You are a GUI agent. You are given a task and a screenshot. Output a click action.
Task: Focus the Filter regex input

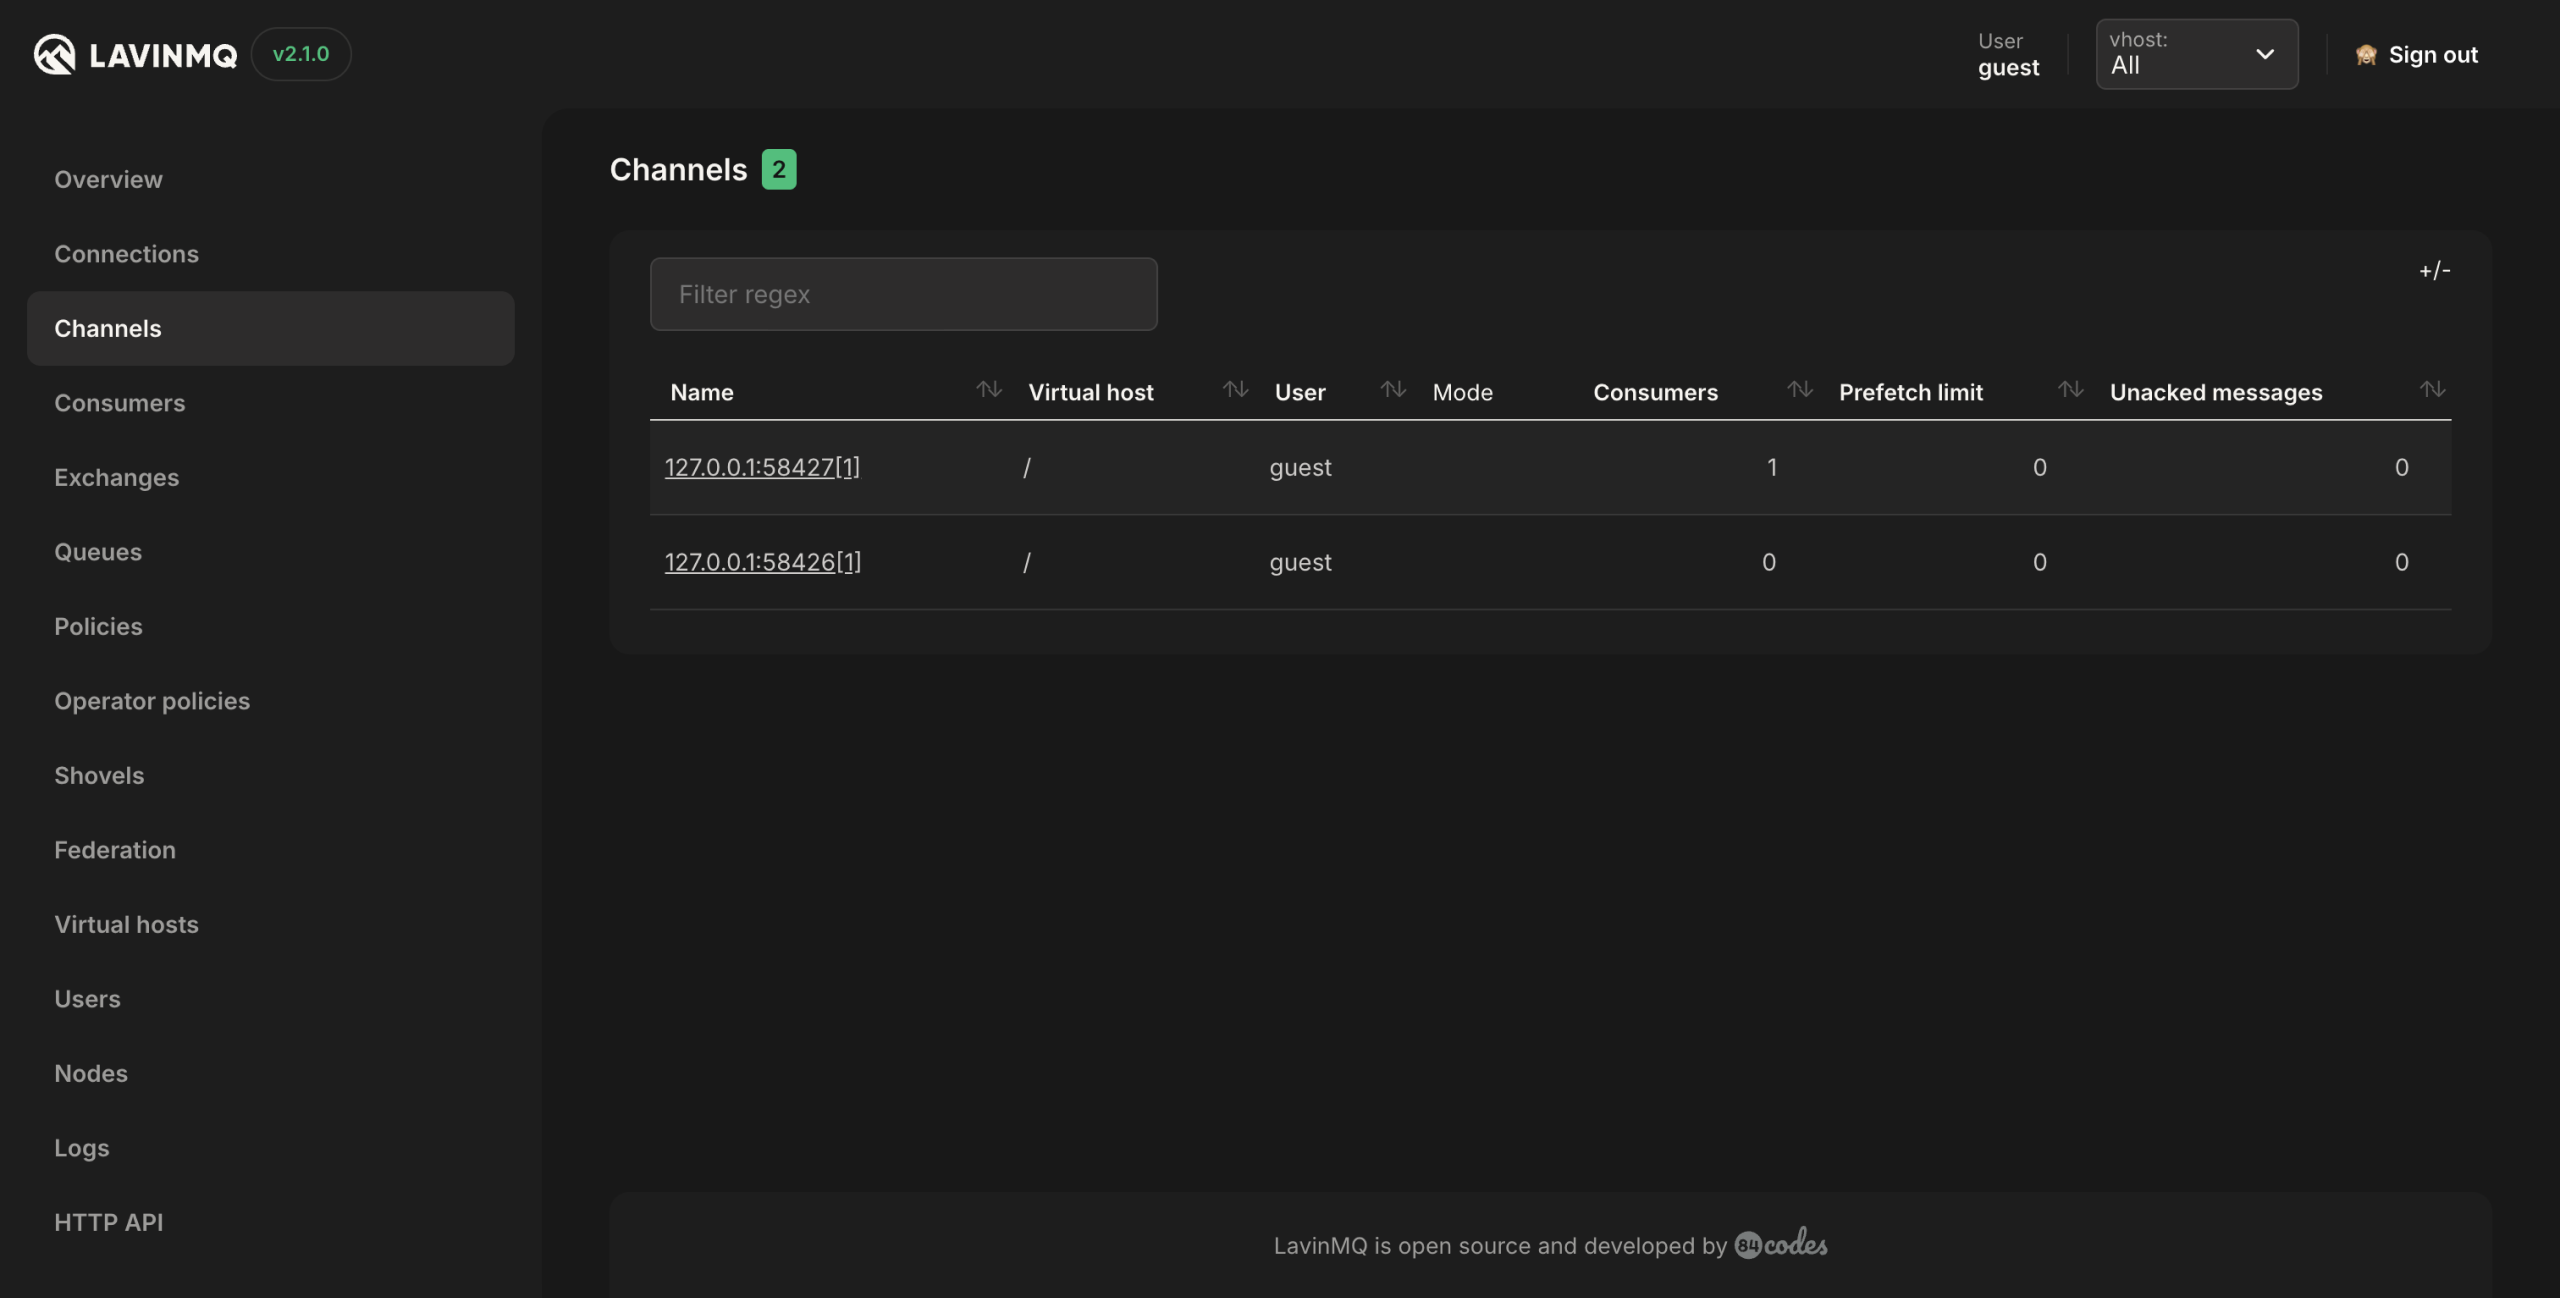(x=904, y=294)
